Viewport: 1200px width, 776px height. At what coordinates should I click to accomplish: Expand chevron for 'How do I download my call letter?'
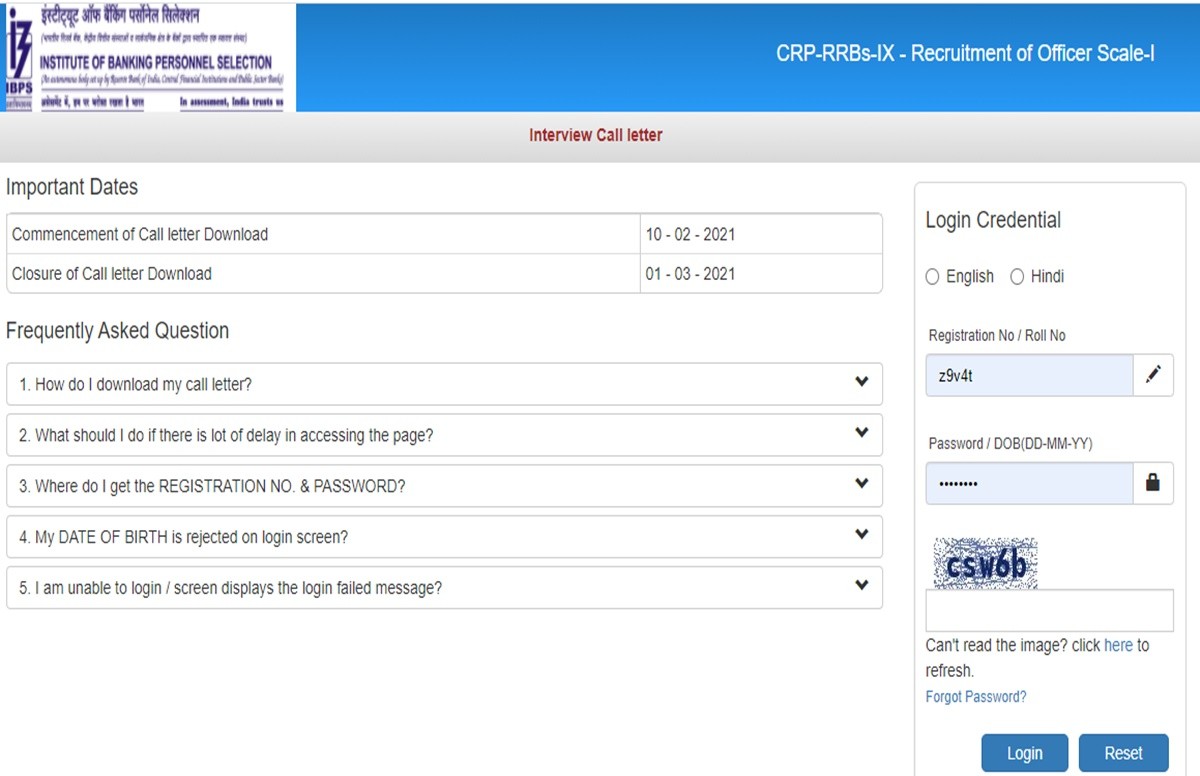click(861, 383)
